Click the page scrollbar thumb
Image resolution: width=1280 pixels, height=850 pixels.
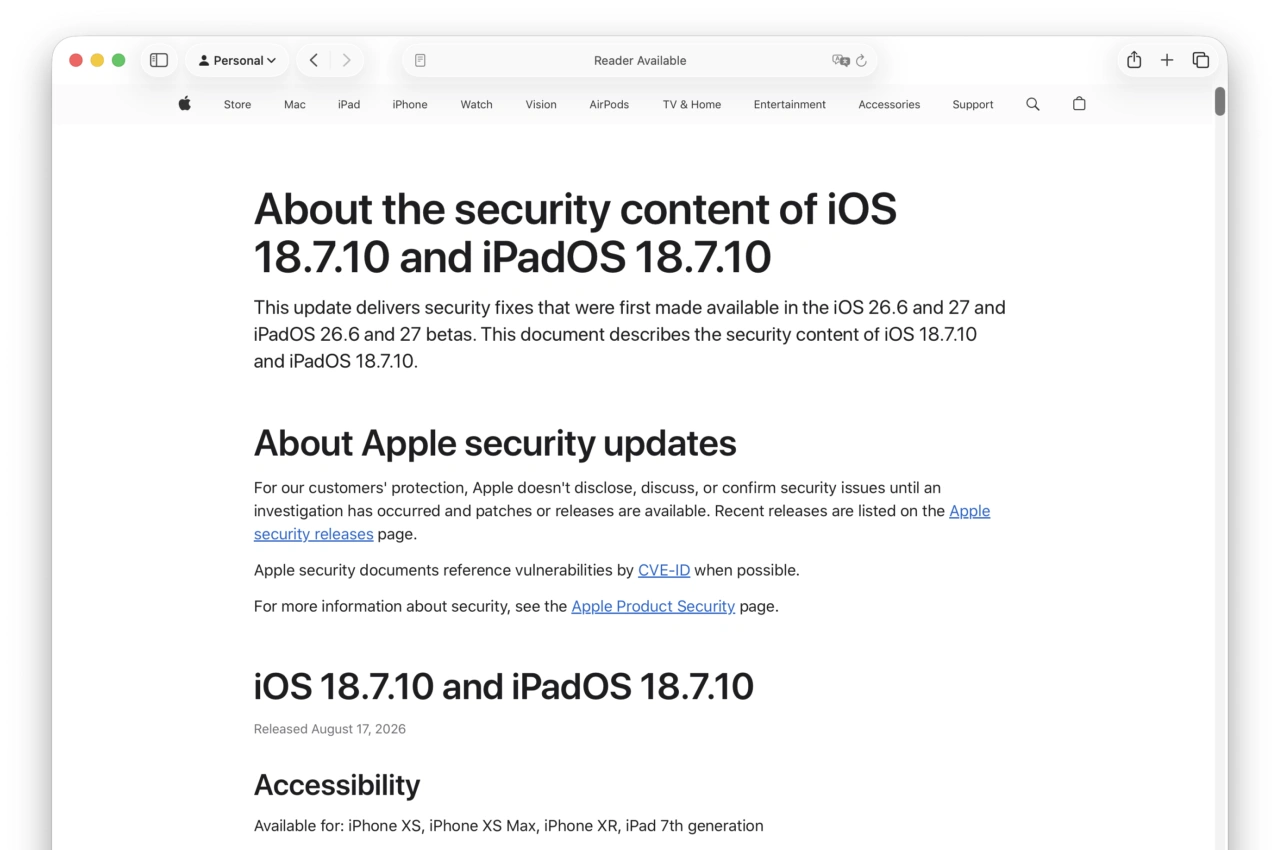1220,101
